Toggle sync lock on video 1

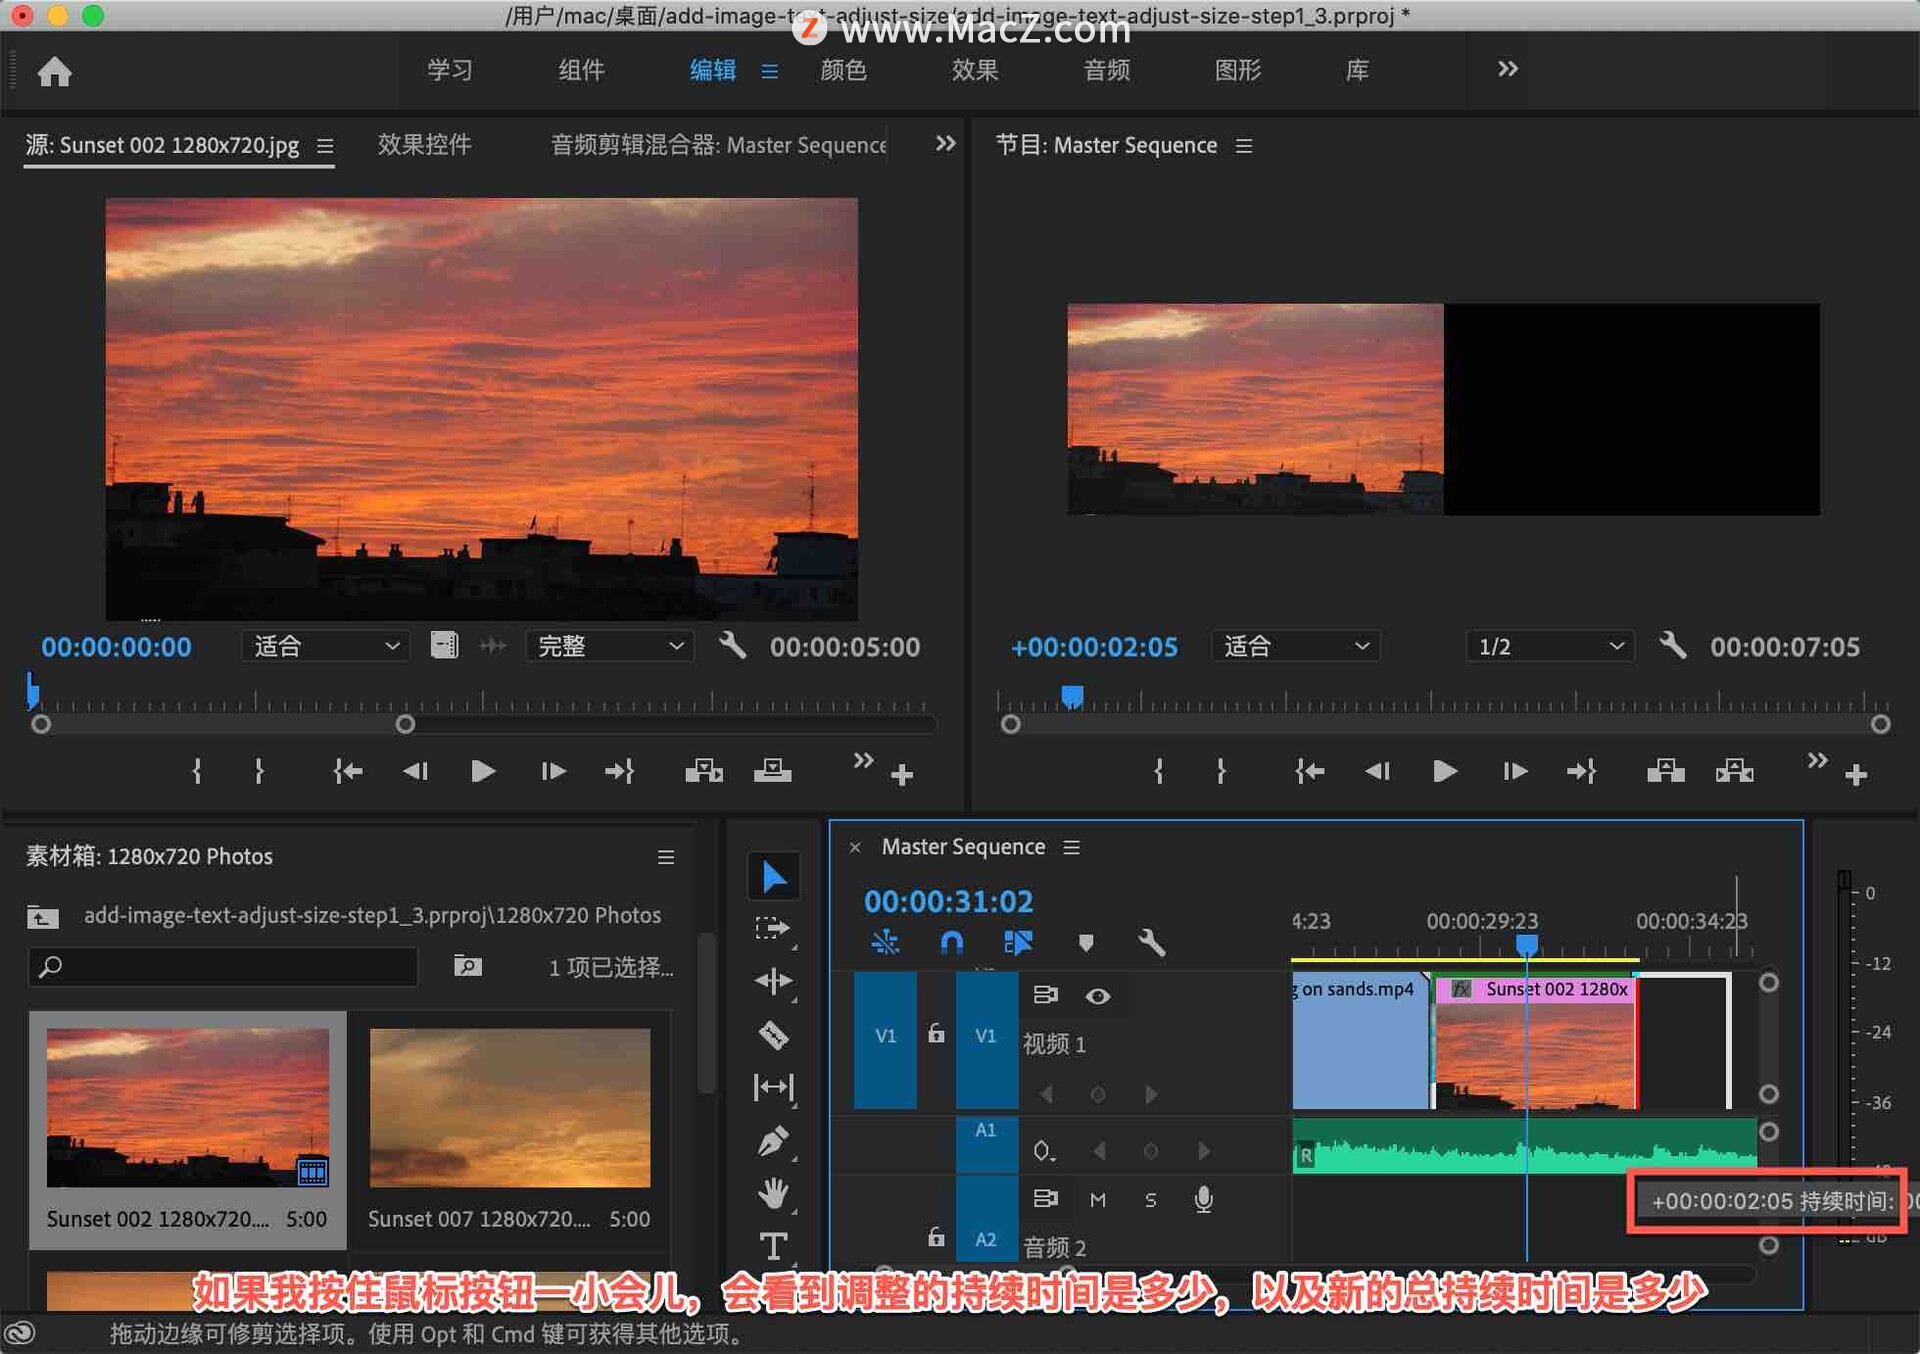tap(1045, 995)
